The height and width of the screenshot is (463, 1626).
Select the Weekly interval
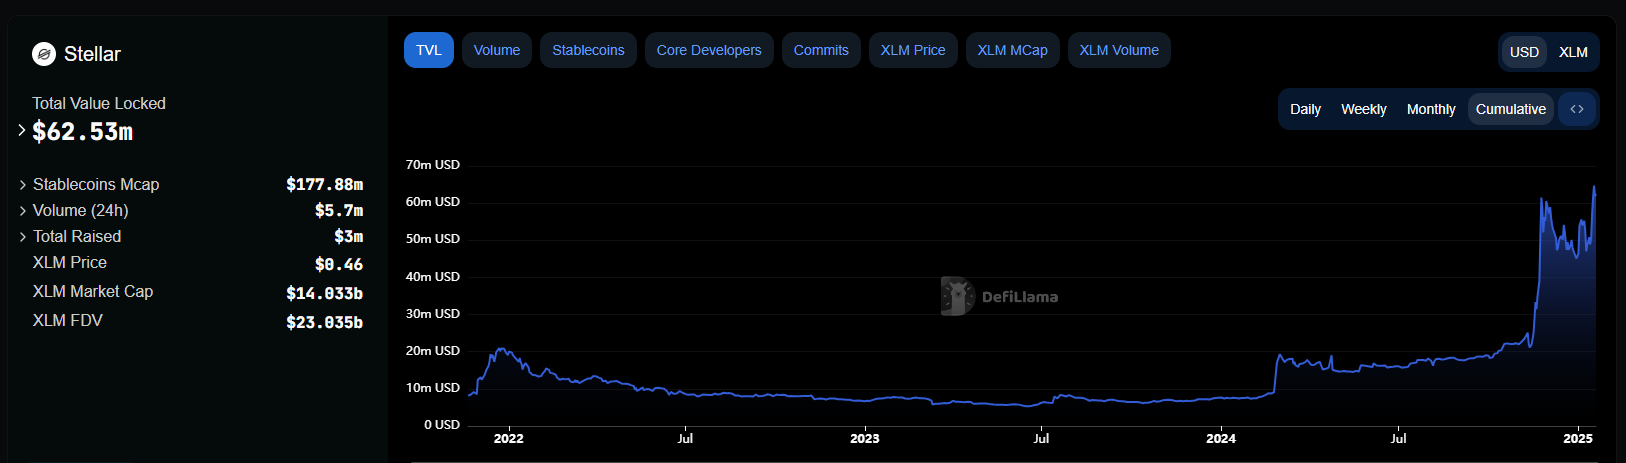click(1364, 109)
